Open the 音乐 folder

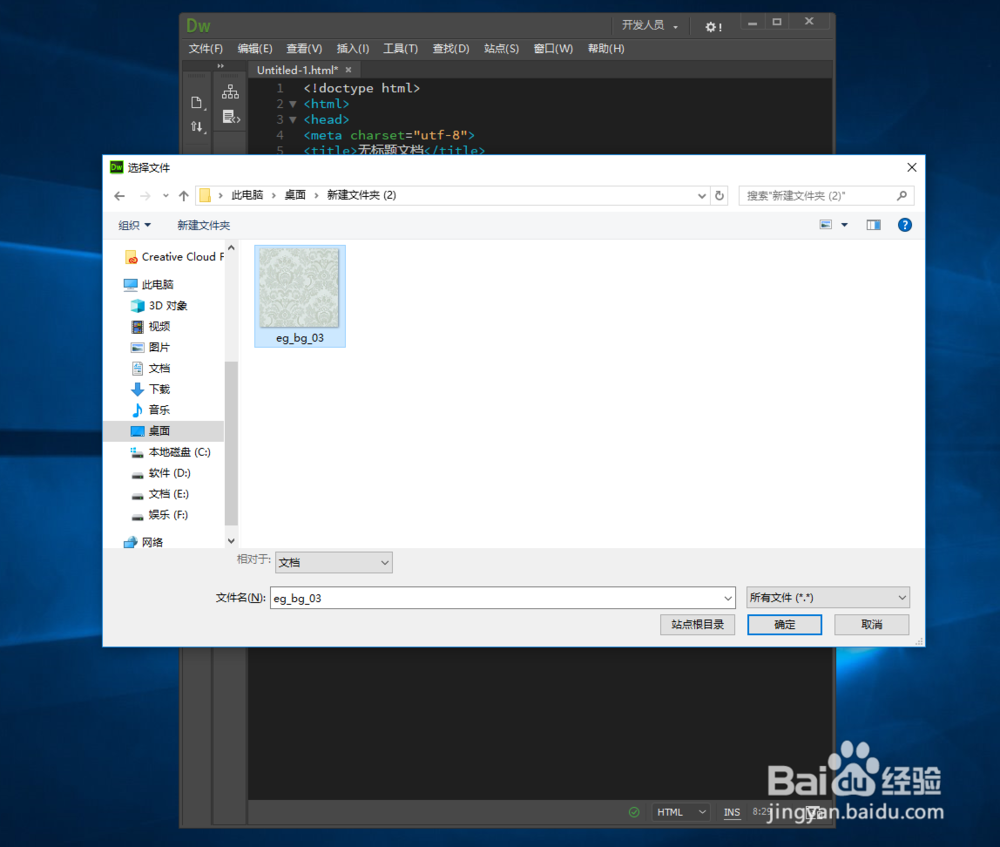(x=151, y=410)
